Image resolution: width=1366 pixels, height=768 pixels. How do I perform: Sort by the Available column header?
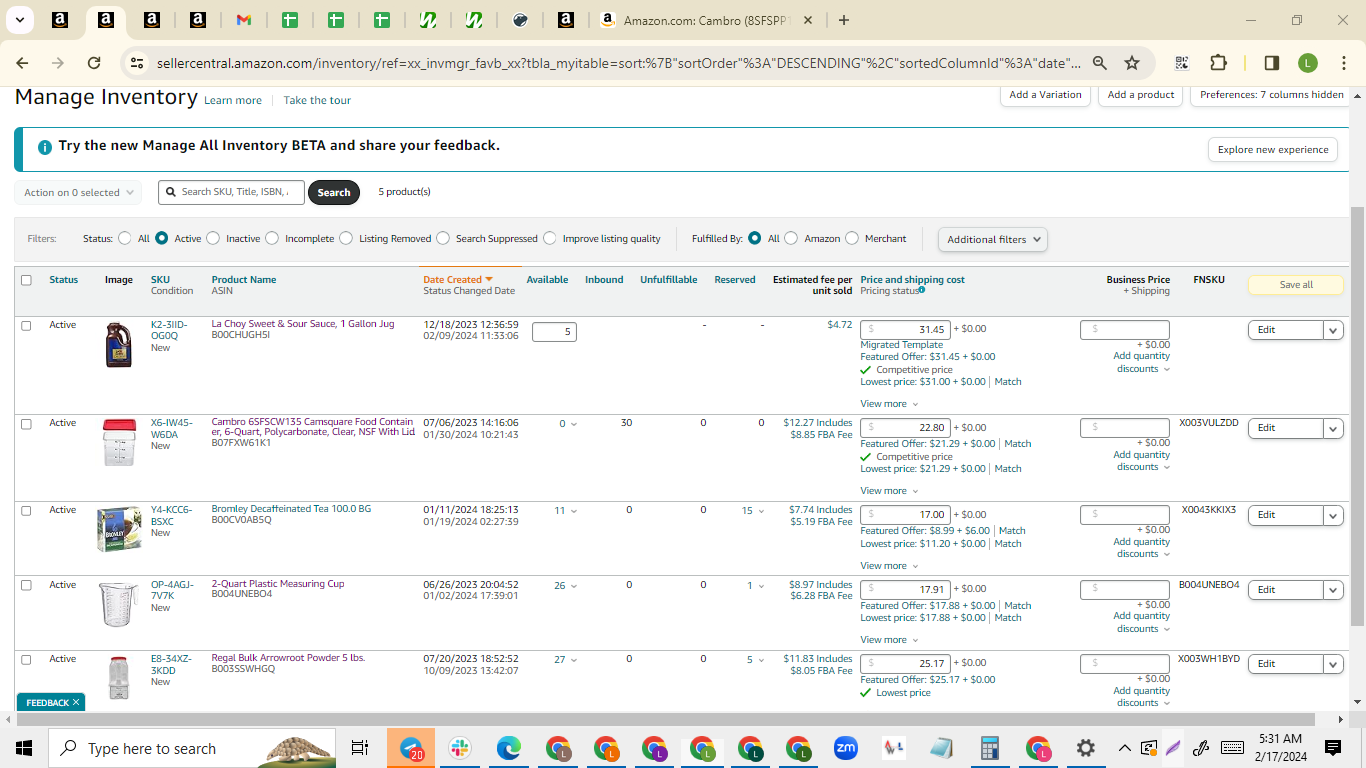[x=547, y=280]
